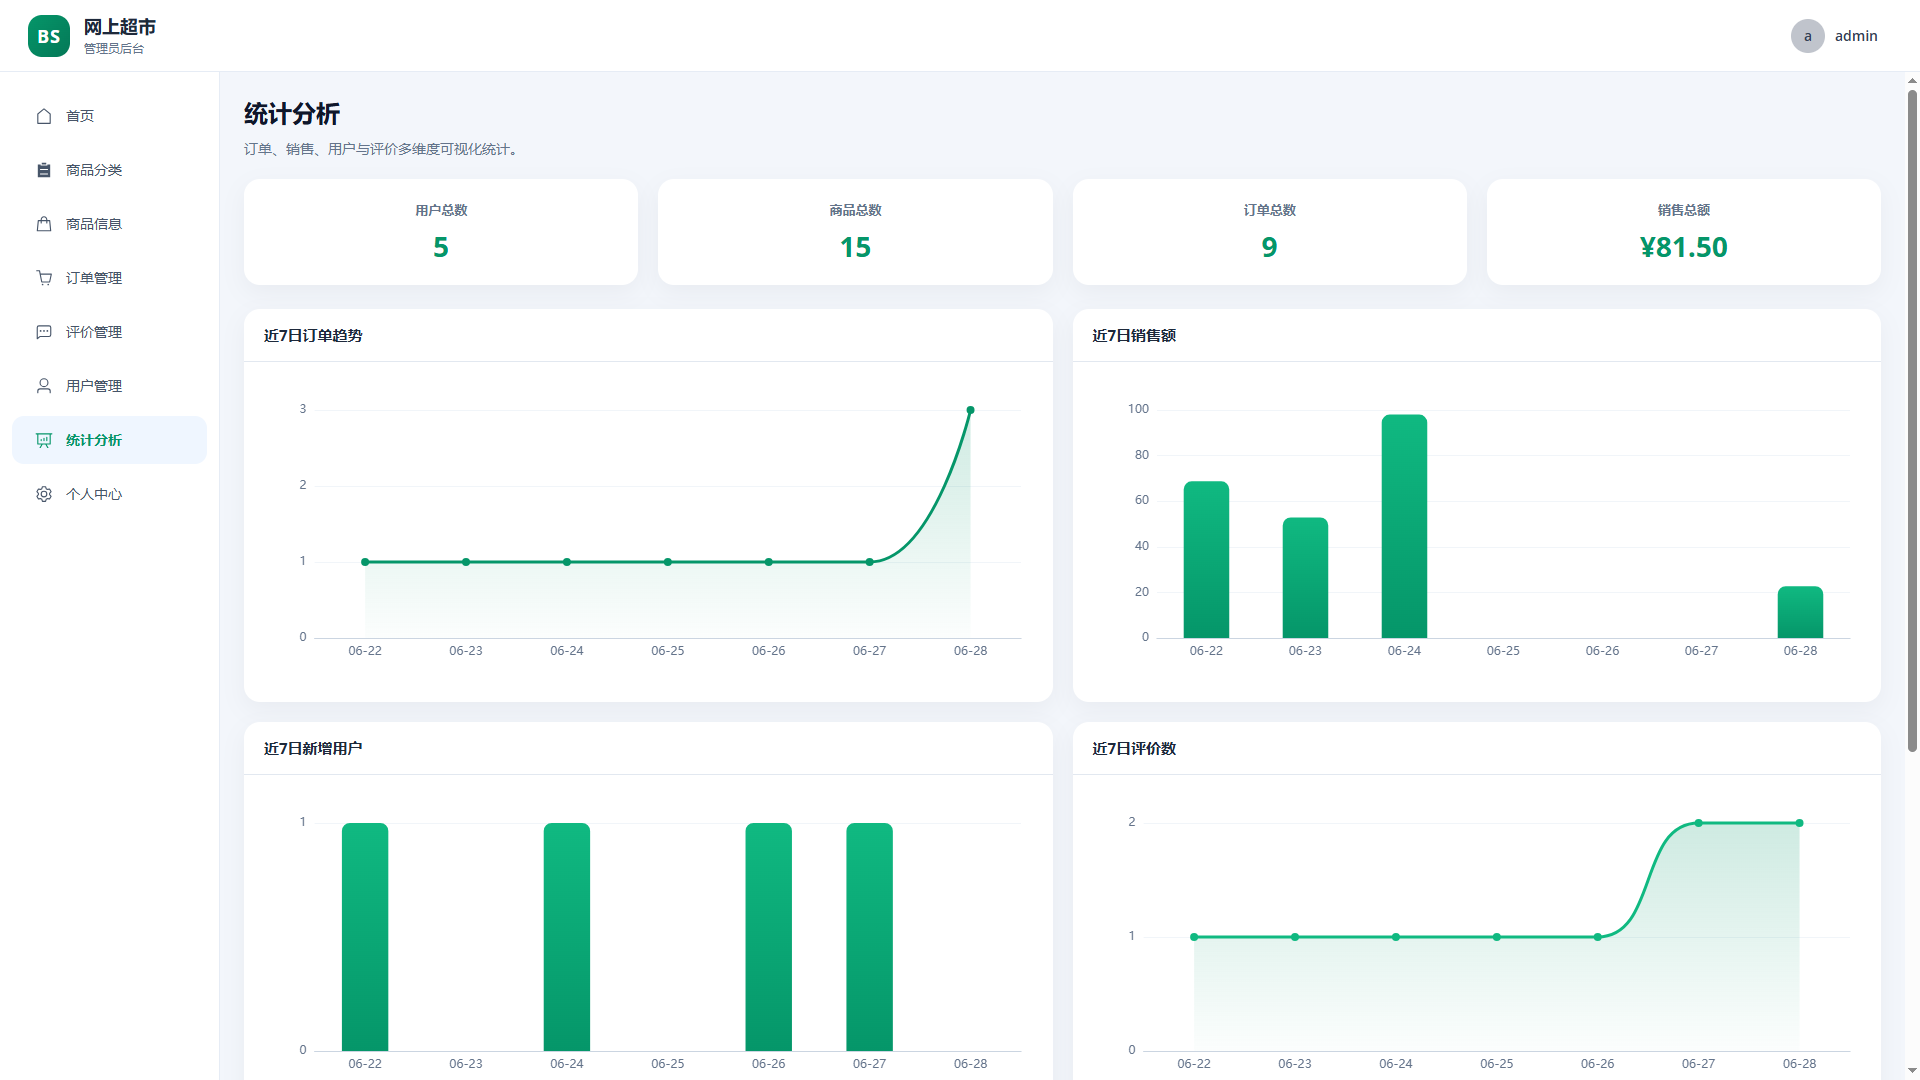Click the 06-24 bar in 近7日销售额
This screenshot has height=1080, width=1920.
pyautogui.click(x=1404, y=526)
